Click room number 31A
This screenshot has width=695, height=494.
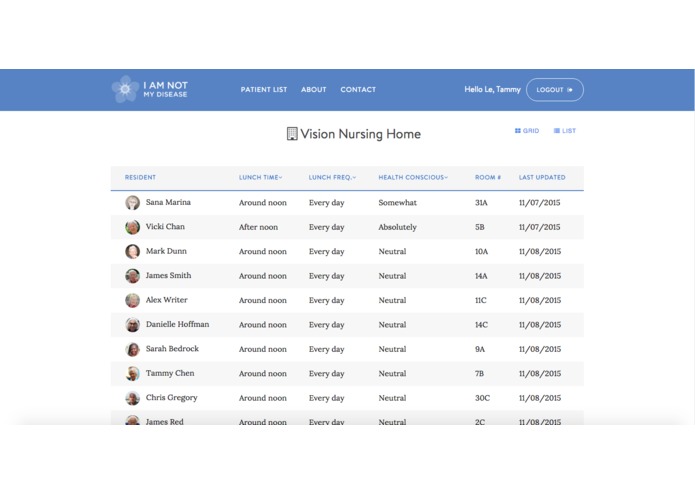tap(481, 202)
